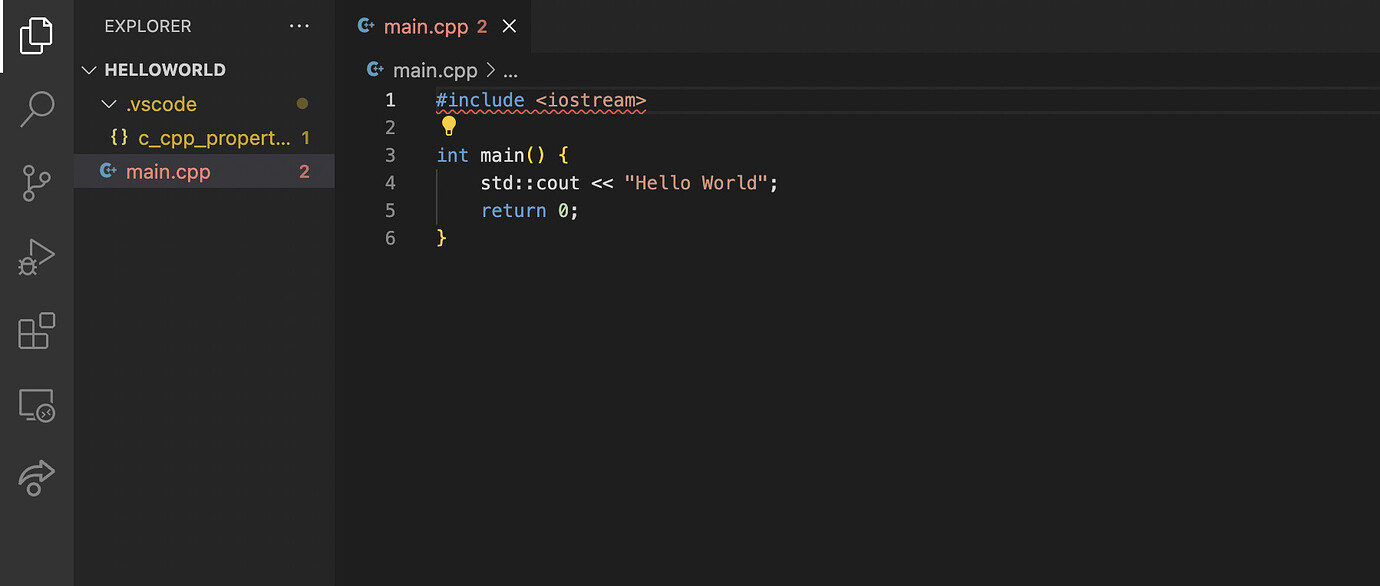Screen dimensions: 1380x586
Task: Click main.cpp in the breadcrumb navigation
Action: click(435, 70)
